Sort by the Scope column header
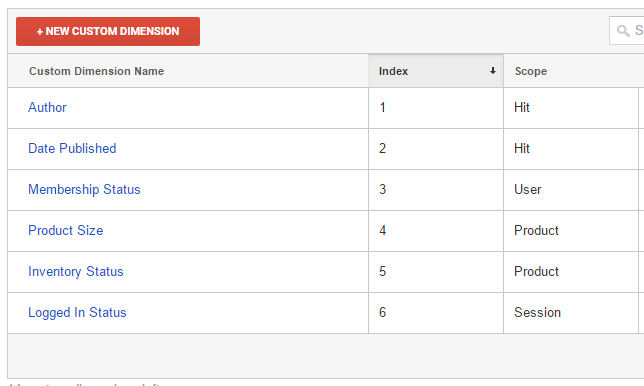The height and width of the screenshot is (386, 644). click(x=531, y=71)
